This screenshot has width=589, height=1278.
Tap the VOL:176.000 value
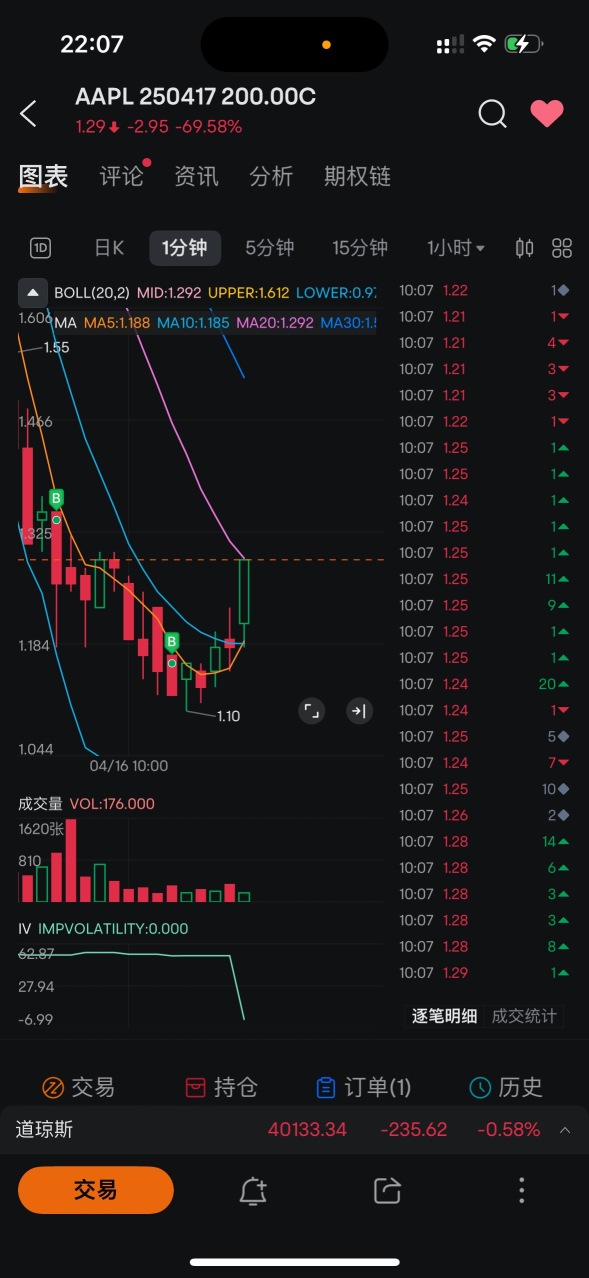point(112,804)
